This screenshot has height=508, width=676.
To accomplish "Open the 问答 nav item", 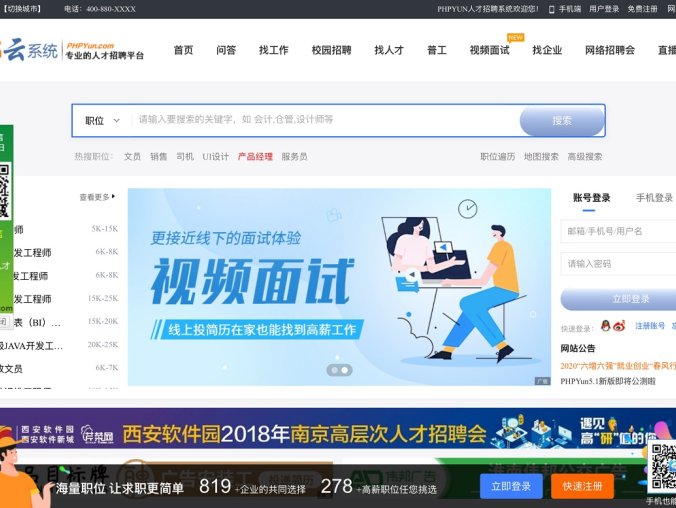I will point(226,50).
